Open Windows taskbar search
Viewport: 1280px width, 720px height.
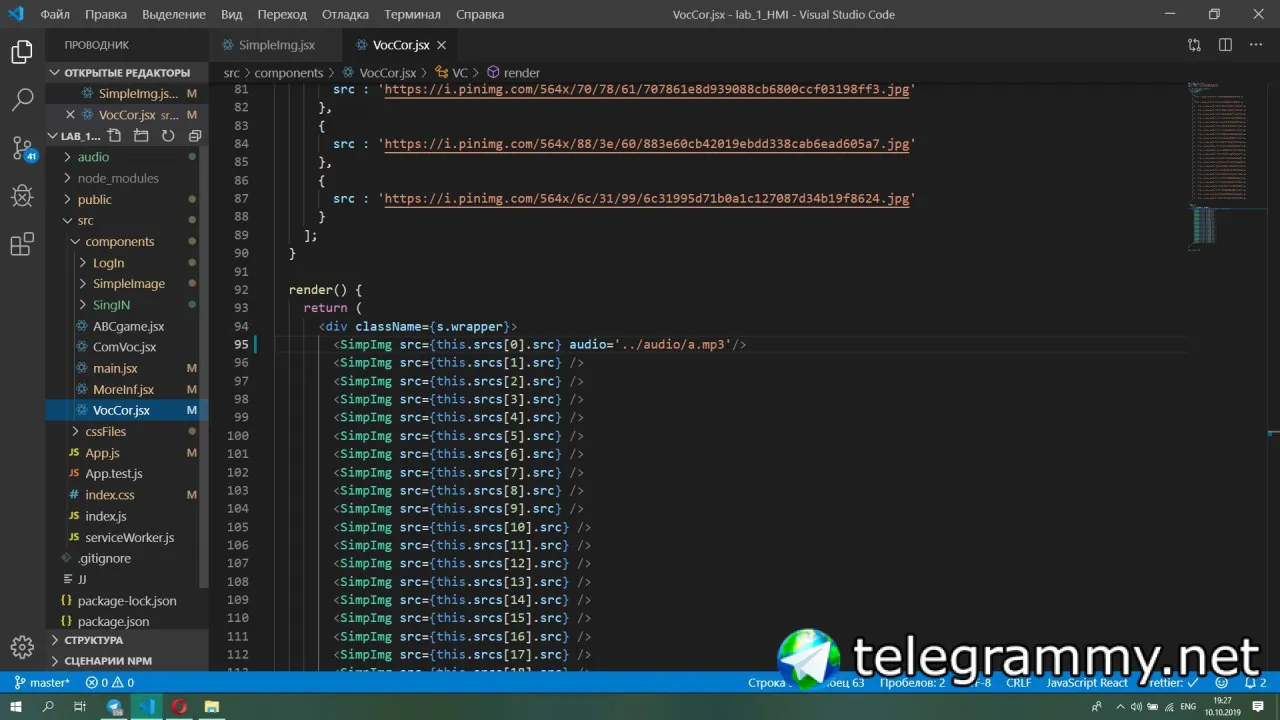[x=48, y=707]
